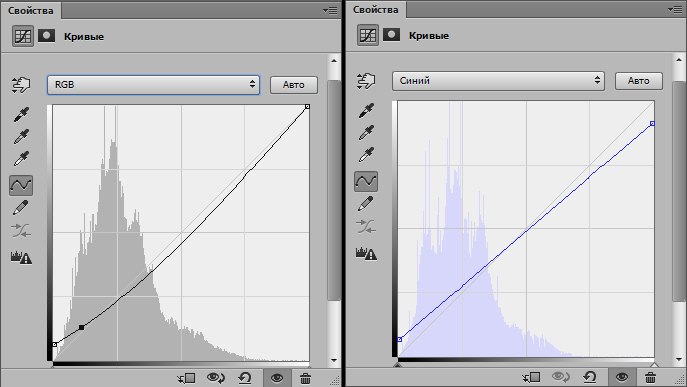Select draw curve pencil tool in the left panel

[x=21, y=208]
